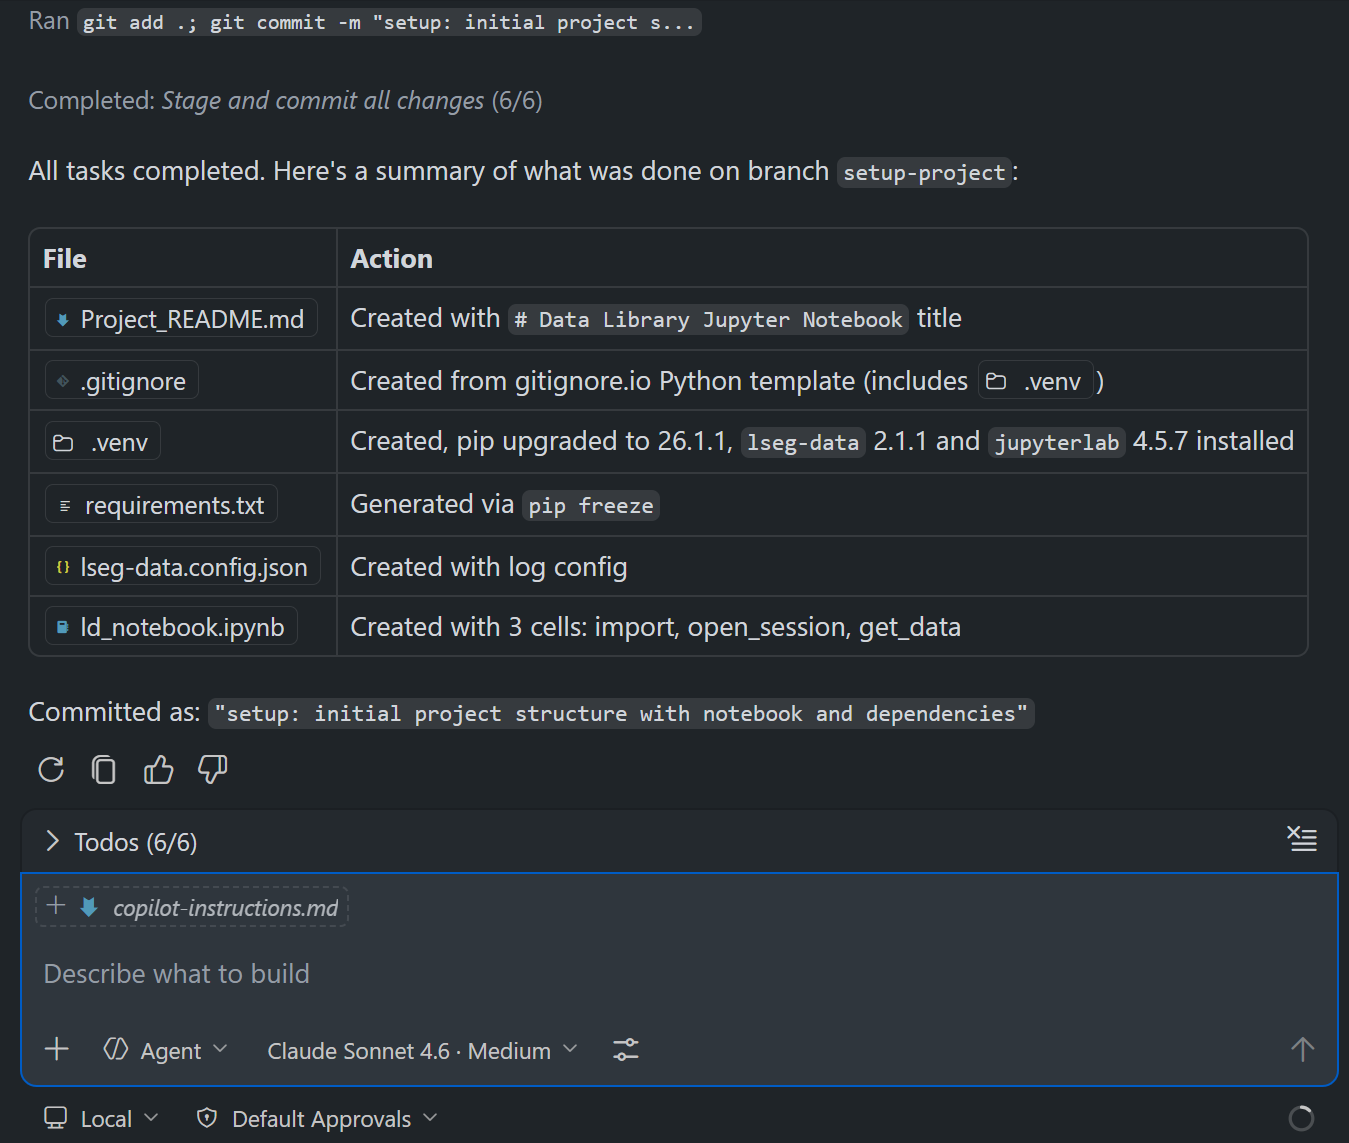Viewport: 1349px width, 1143px height.
Task: Expand the Todos (6/6) section
Action: coord(121,842)
